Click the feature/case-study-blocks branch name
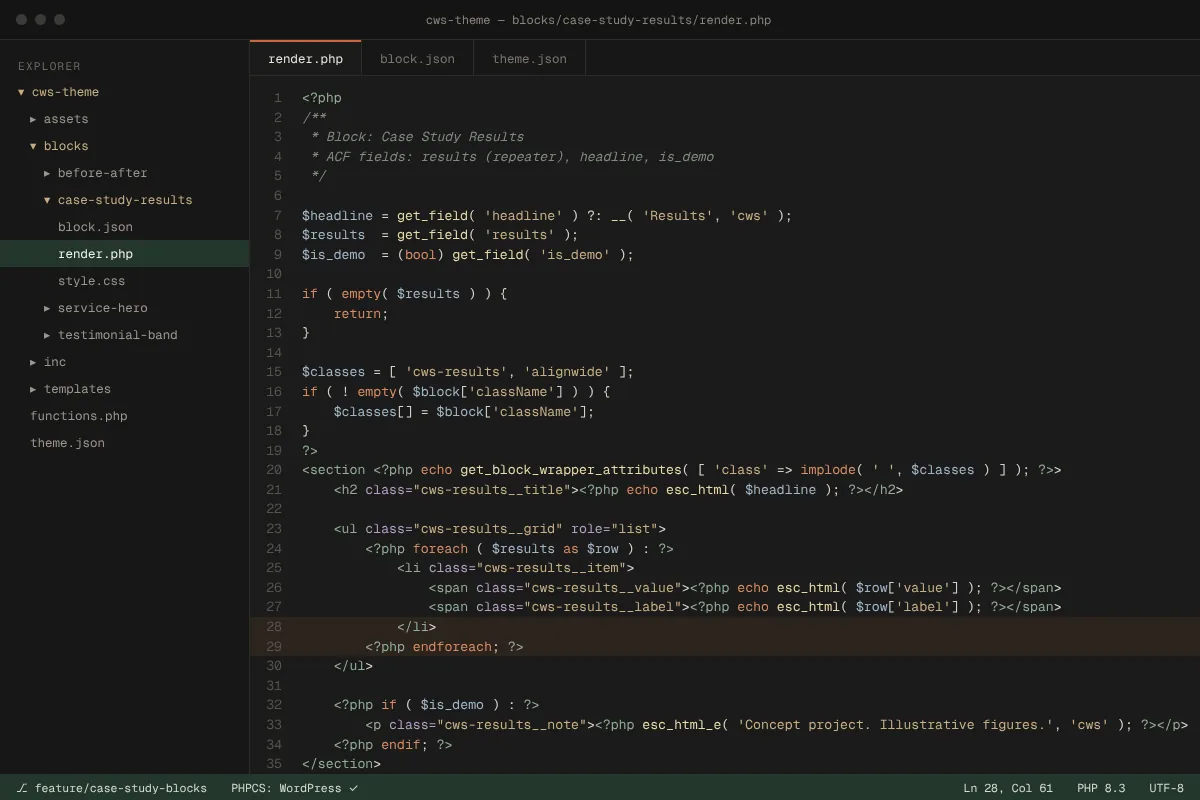Image resolution: width=1200 pixels, height=800 pixels. point(121,788)
